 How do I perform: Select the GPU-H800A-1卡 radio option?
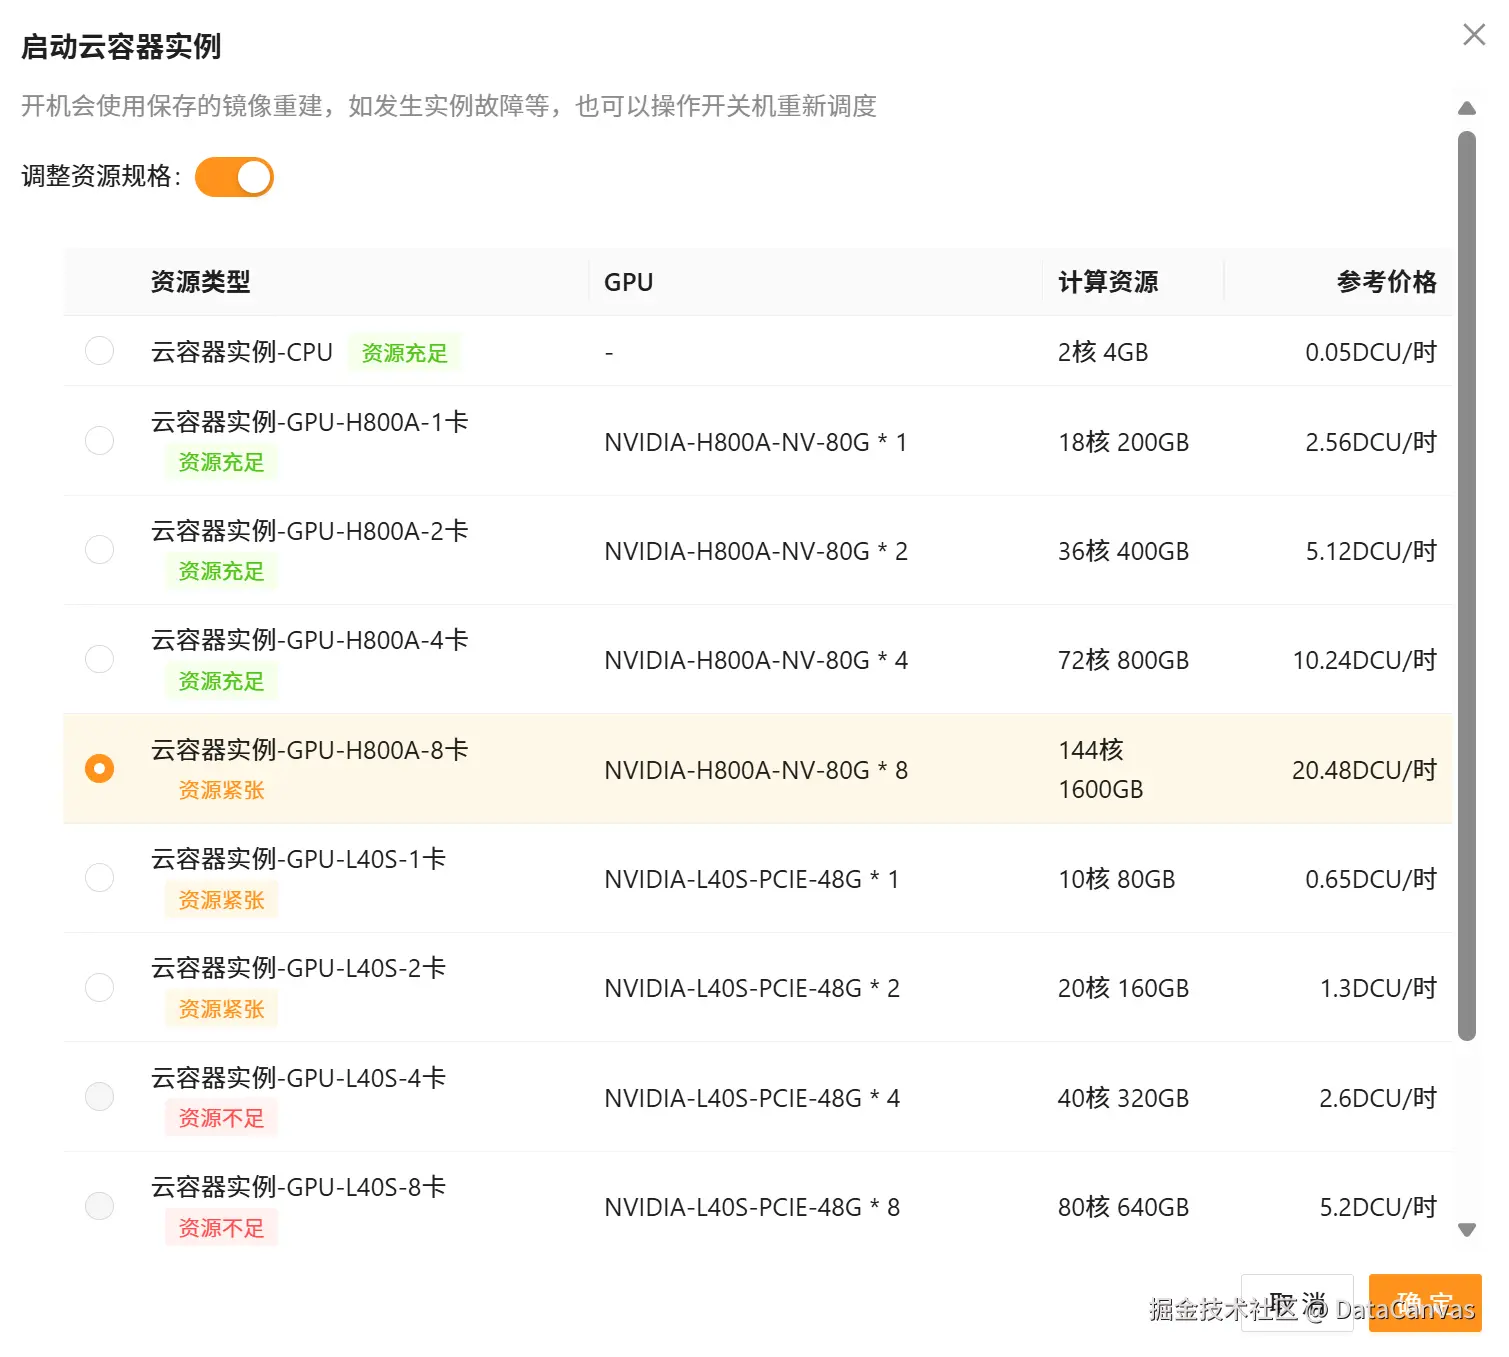pos(99,441)
